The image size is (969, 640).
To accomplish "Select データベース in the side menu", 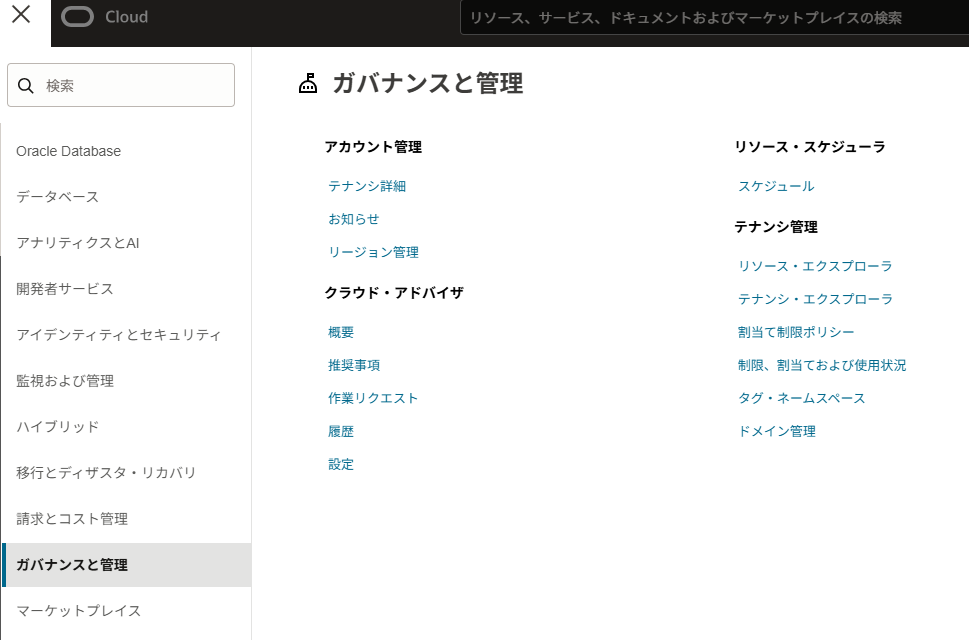I will point(57,197).
